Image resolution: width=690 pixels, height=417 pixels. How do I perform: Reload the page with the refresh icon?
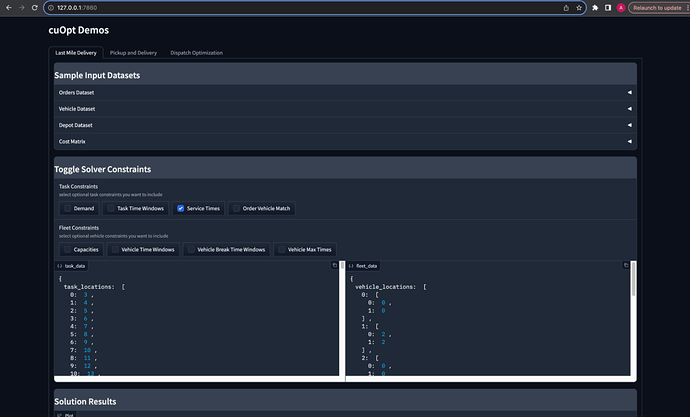tap(37, 8)
